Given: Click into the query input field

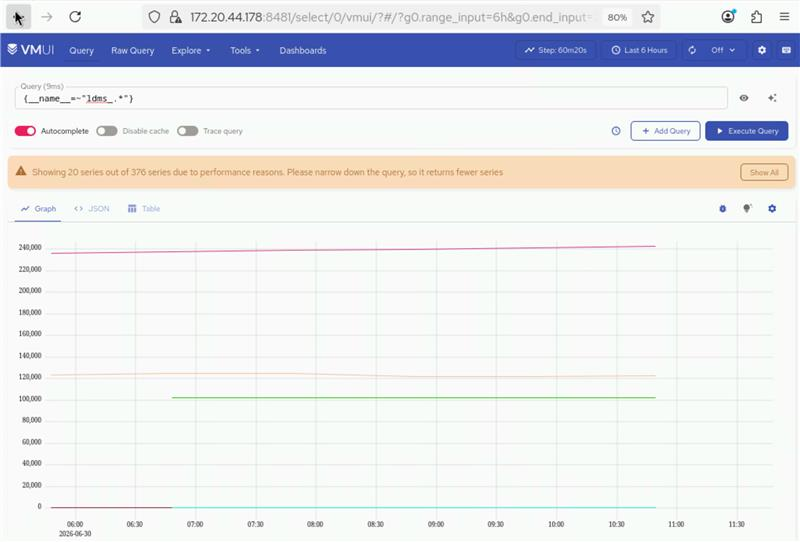Looking at the screenshot, I should pos(371,98).
